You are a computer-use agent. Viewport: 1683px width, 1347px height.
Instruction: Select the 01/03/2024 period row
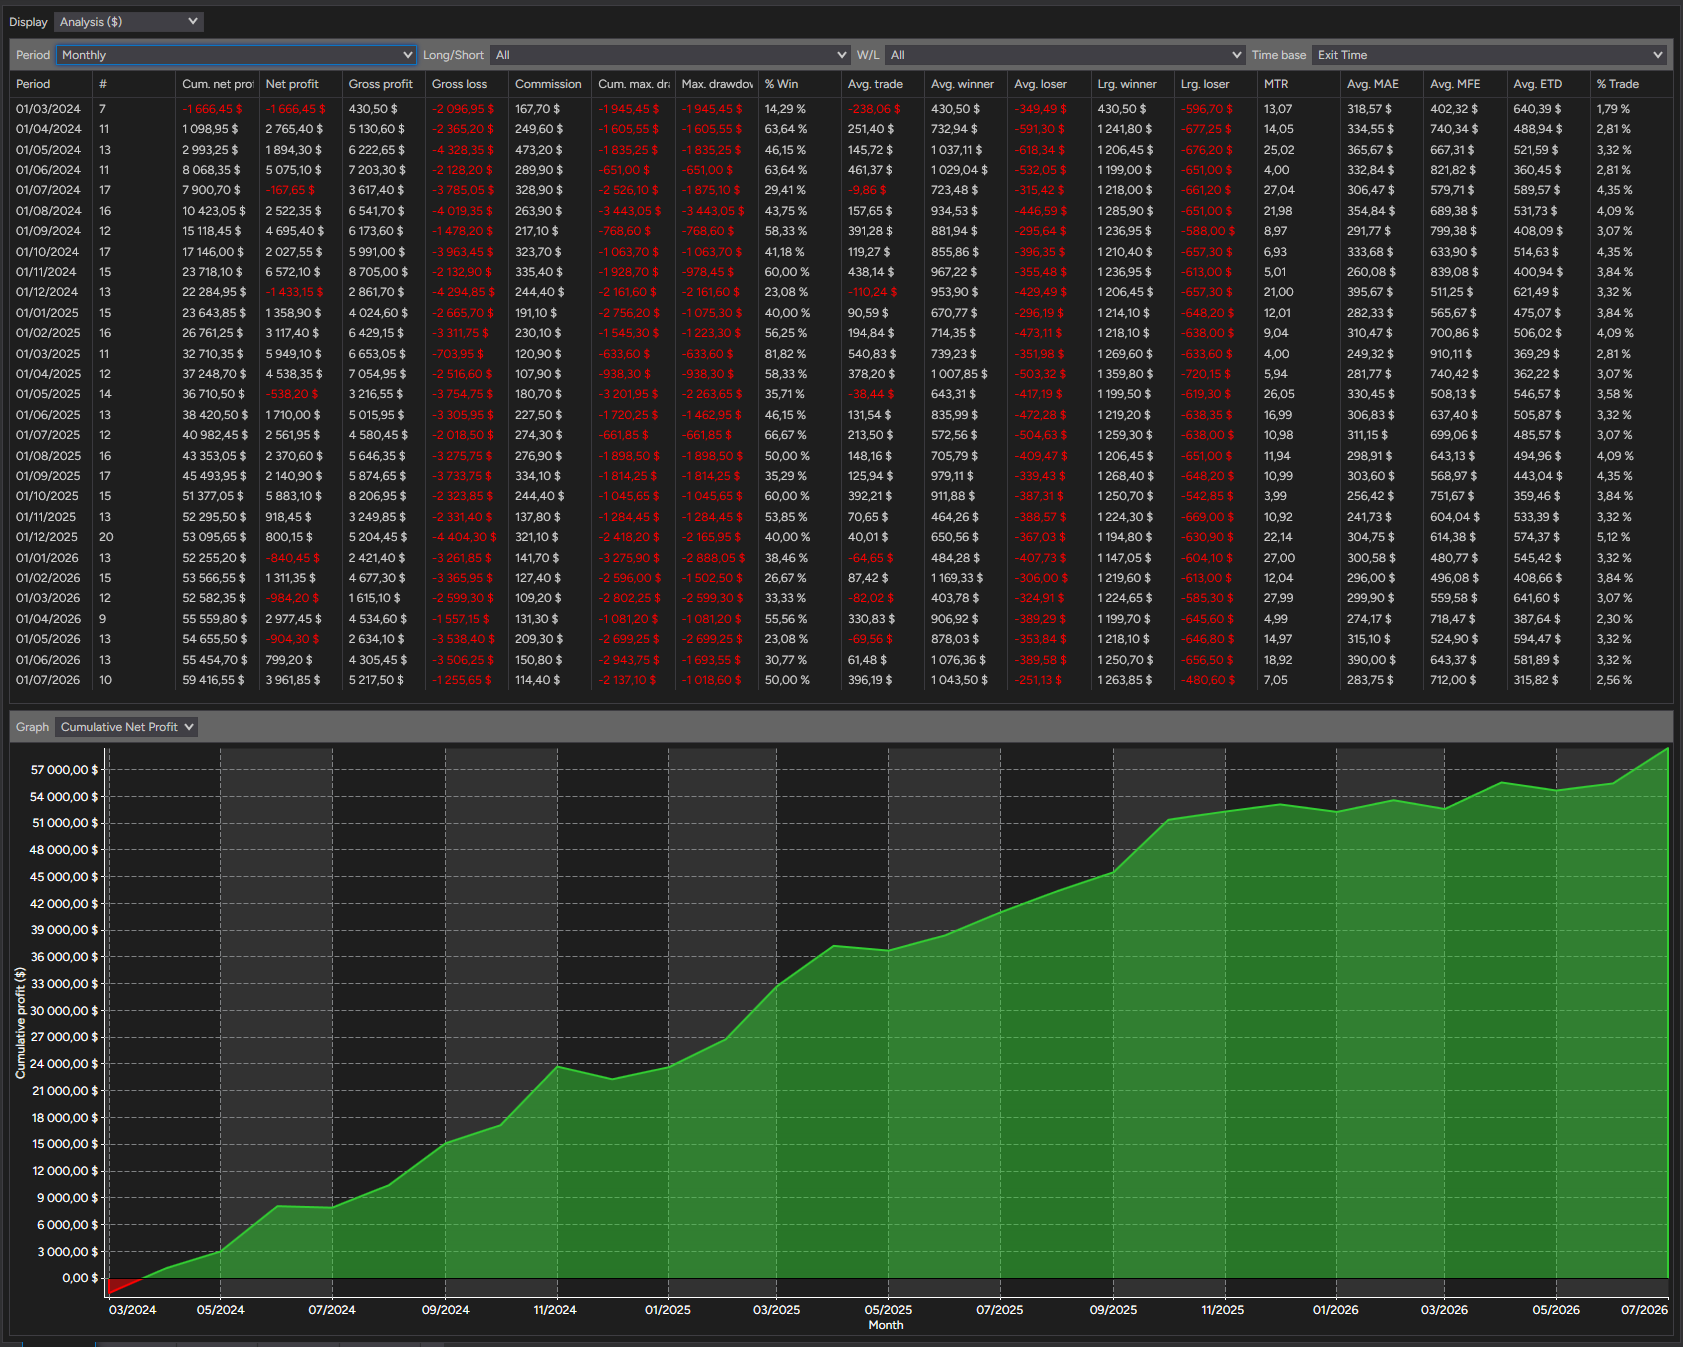coord(841,109)
